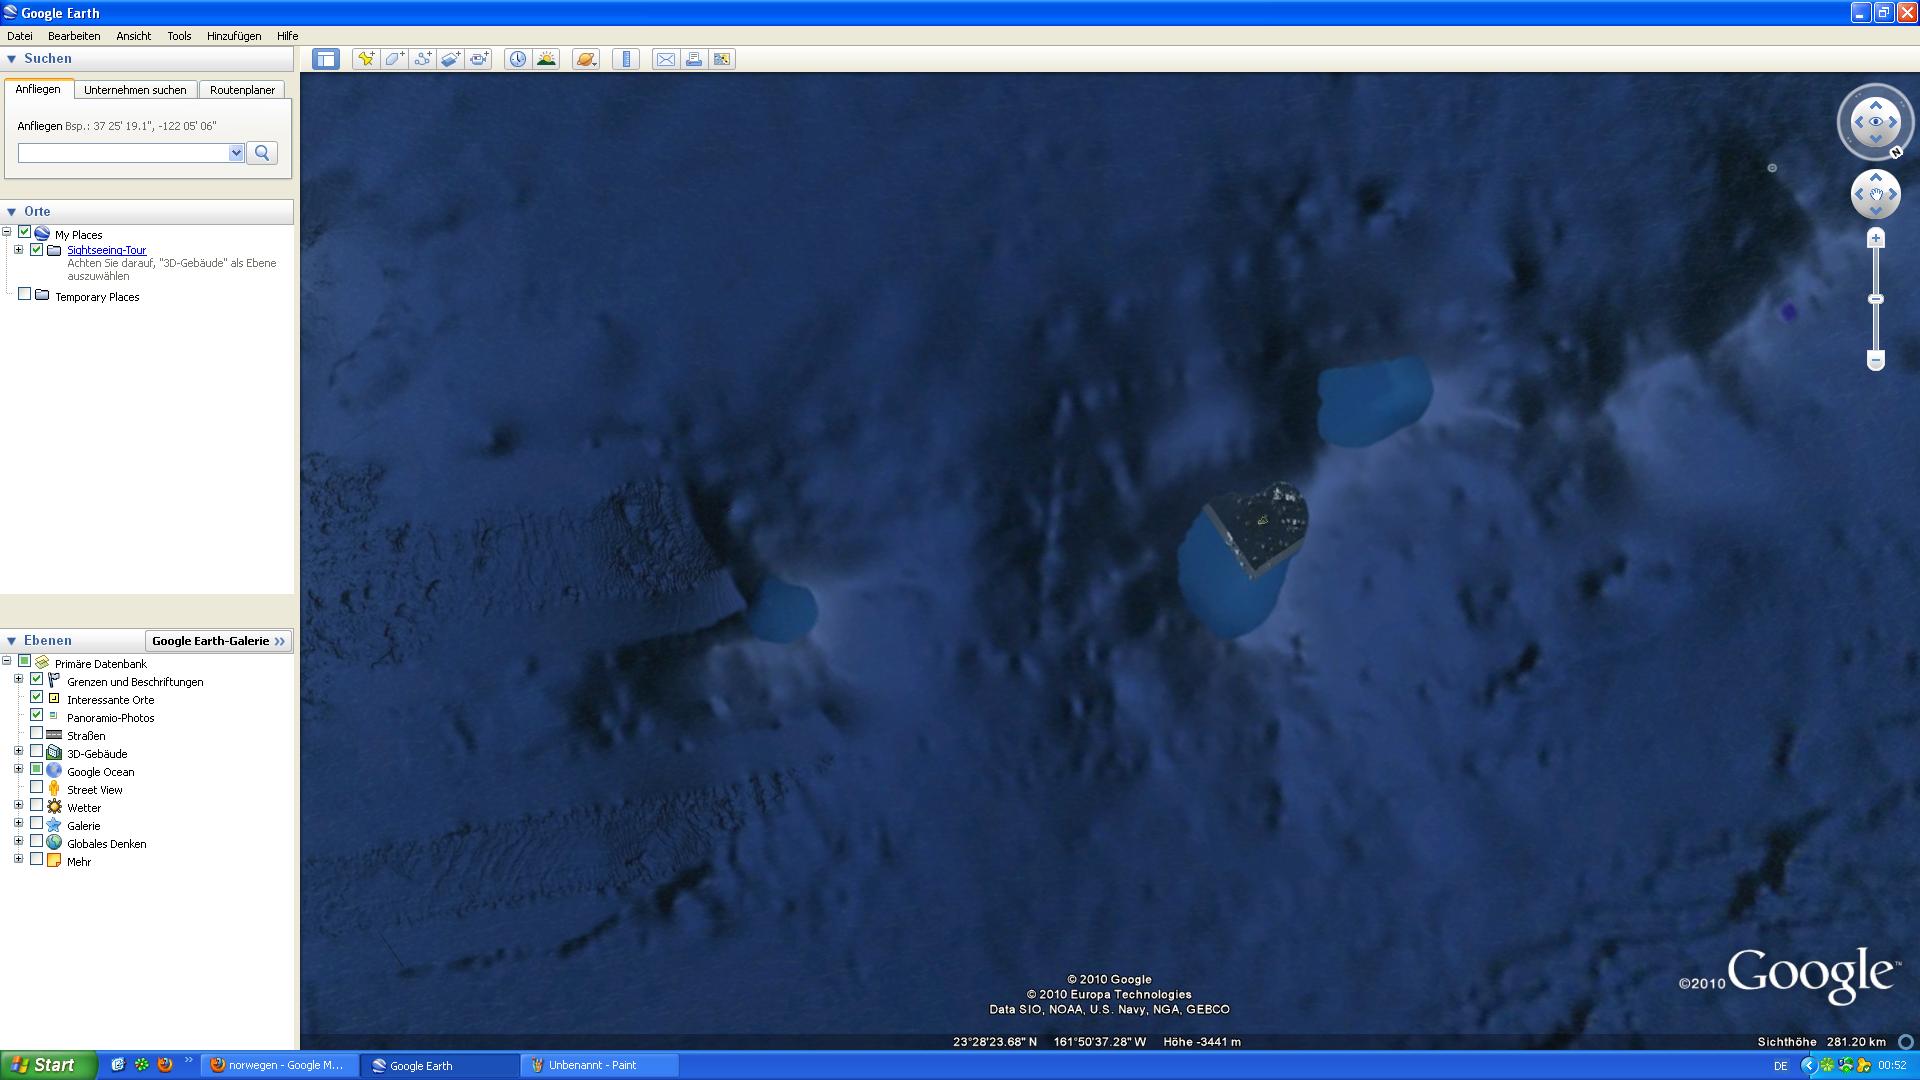Uncheck Grenzen und Beschriftungen layer
Image resolution: width=1920 pixels, height=1080 pixels.
pyautogui.click(x=37, y=680)
